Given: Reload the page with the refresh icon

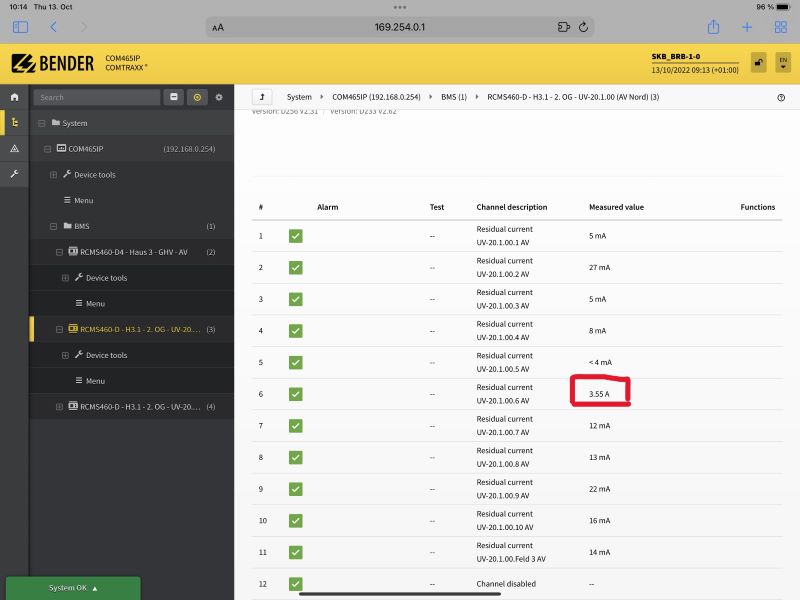Looking at the screenshot, I should tap(584, 27).
